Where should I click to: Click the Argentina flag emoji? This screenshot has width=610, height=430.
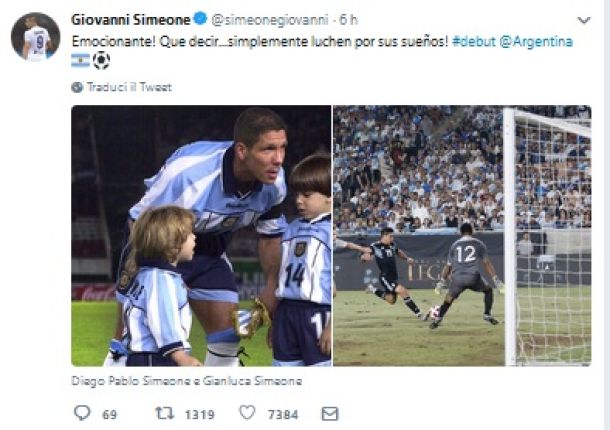coord(80,60)
